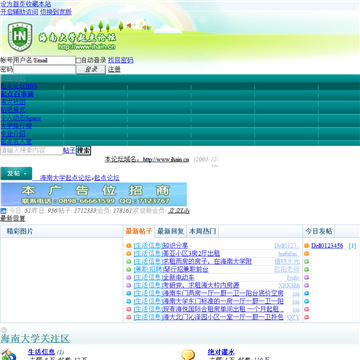Click the 找回密码 link
The height and width of the screenshot is (360, 360).
(121, 60)
